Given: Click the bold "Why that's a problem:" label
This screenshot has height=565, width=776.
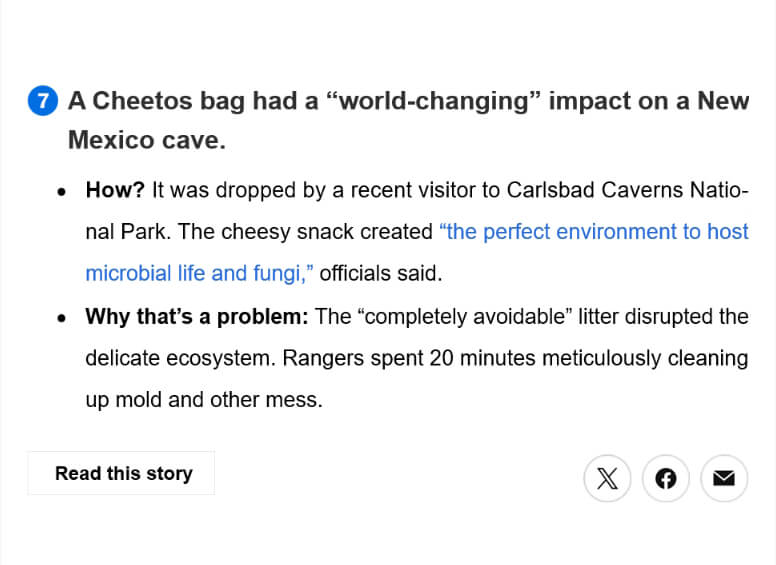Looking at the screenshot, I should 196,317.
